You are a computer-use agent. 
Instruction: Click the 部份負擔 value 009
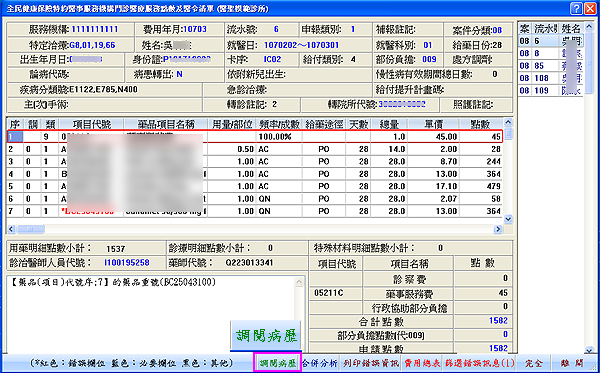[x=429, y=60]
